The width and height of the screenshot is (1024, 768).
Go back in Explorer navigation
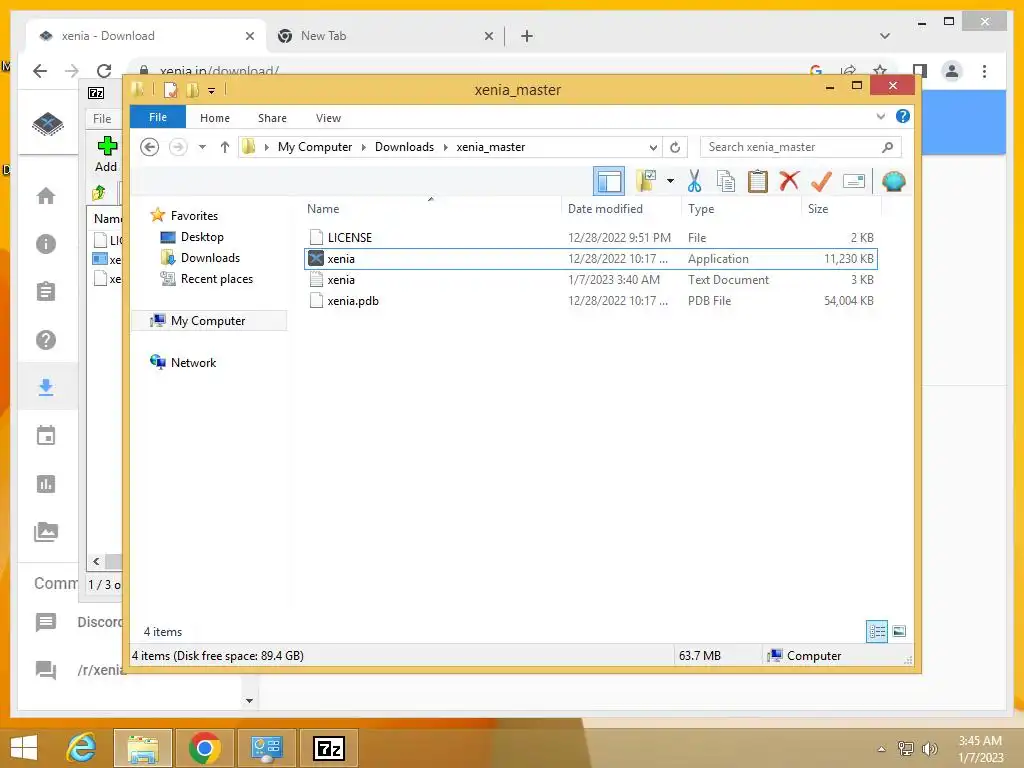click(150, 147)
